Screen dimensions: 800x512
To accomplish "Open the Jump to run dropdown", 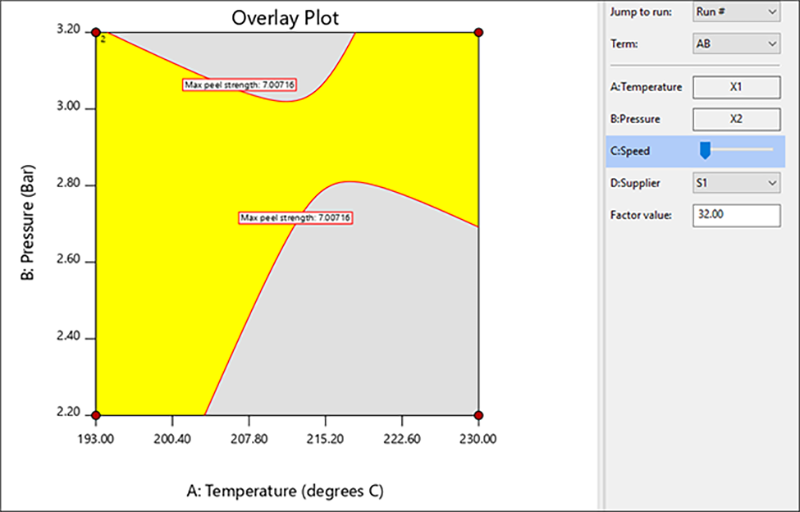I will tap(735, 12).
